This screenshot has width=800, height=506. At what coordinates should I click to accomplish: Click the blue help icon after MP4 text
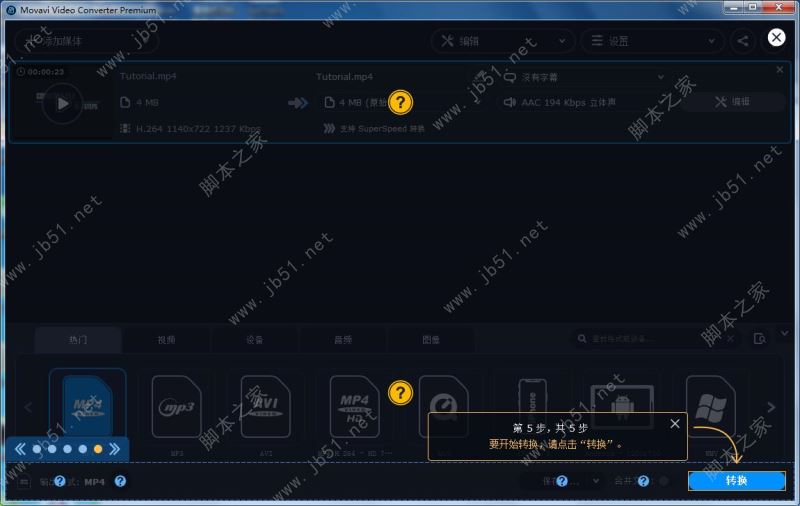click(x=120, y=481)
